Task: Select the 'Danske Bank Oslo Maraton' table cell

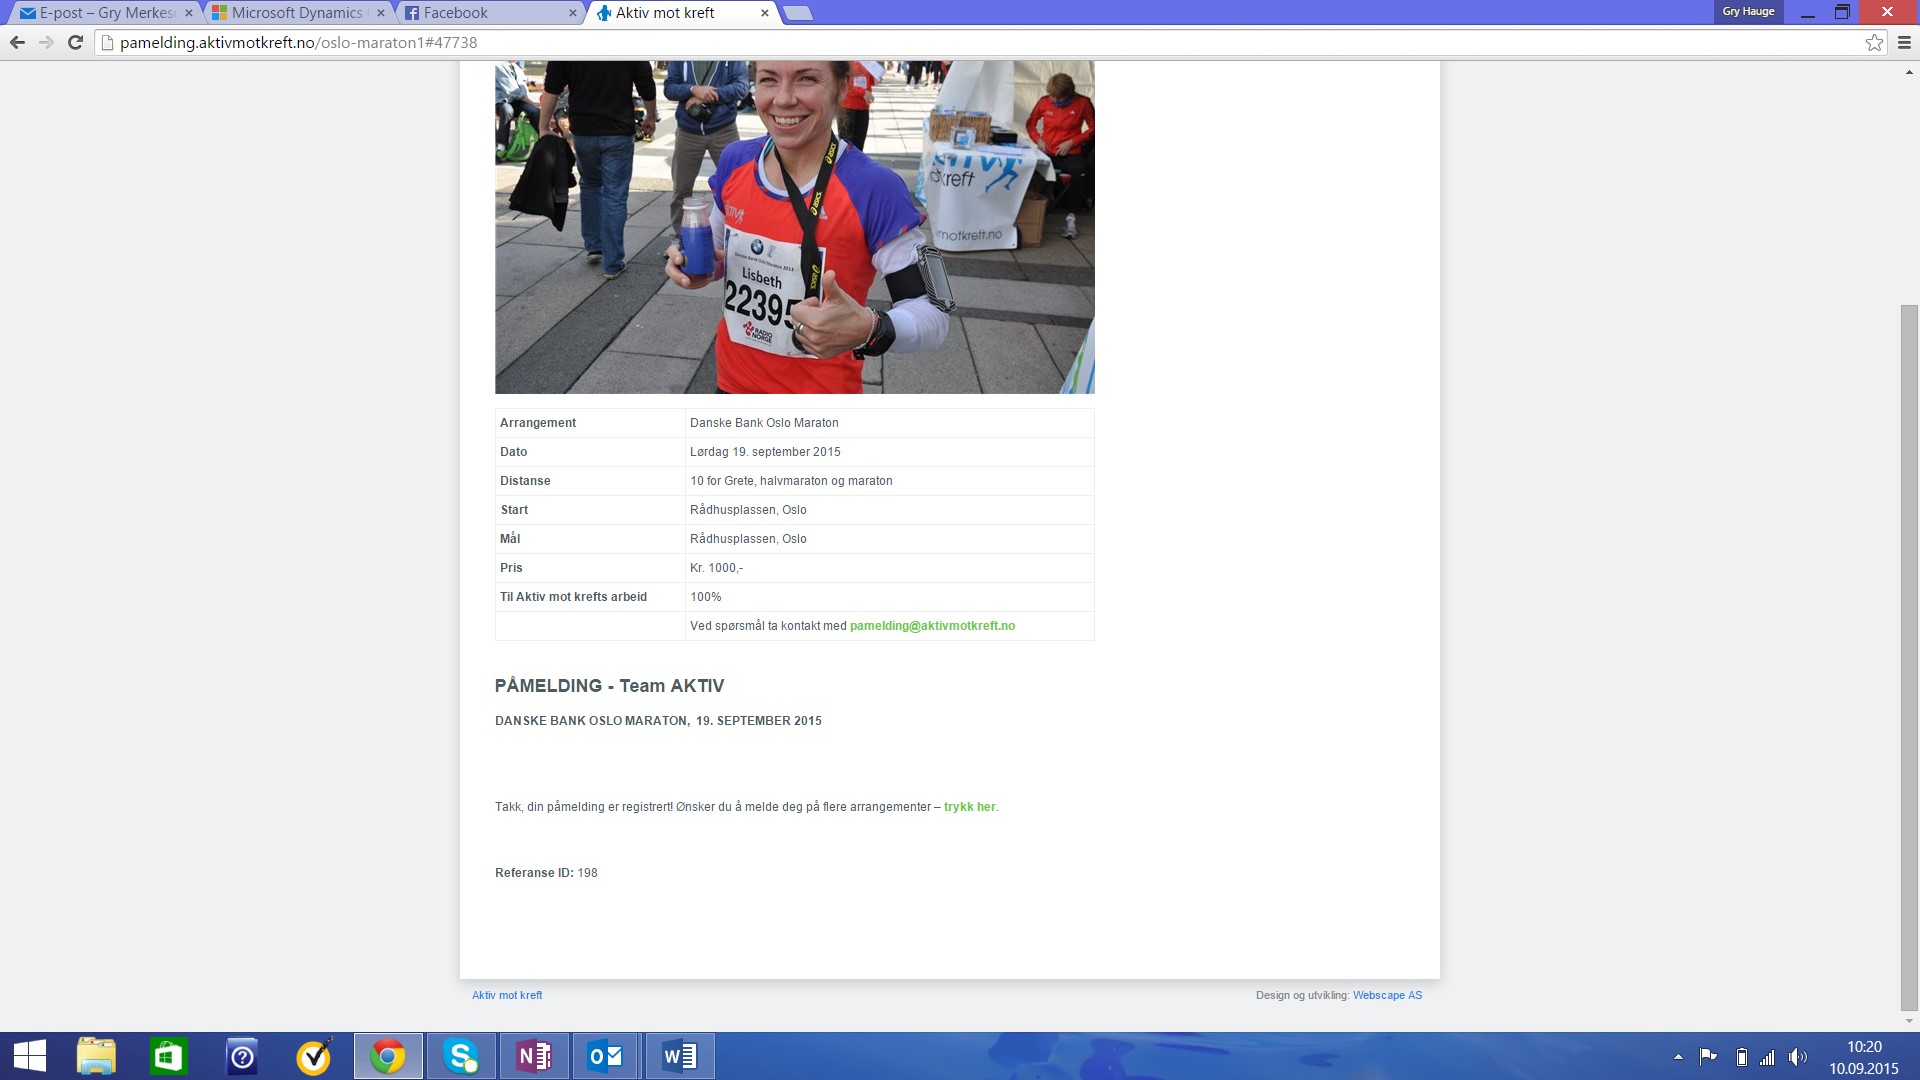Action: 890,423
